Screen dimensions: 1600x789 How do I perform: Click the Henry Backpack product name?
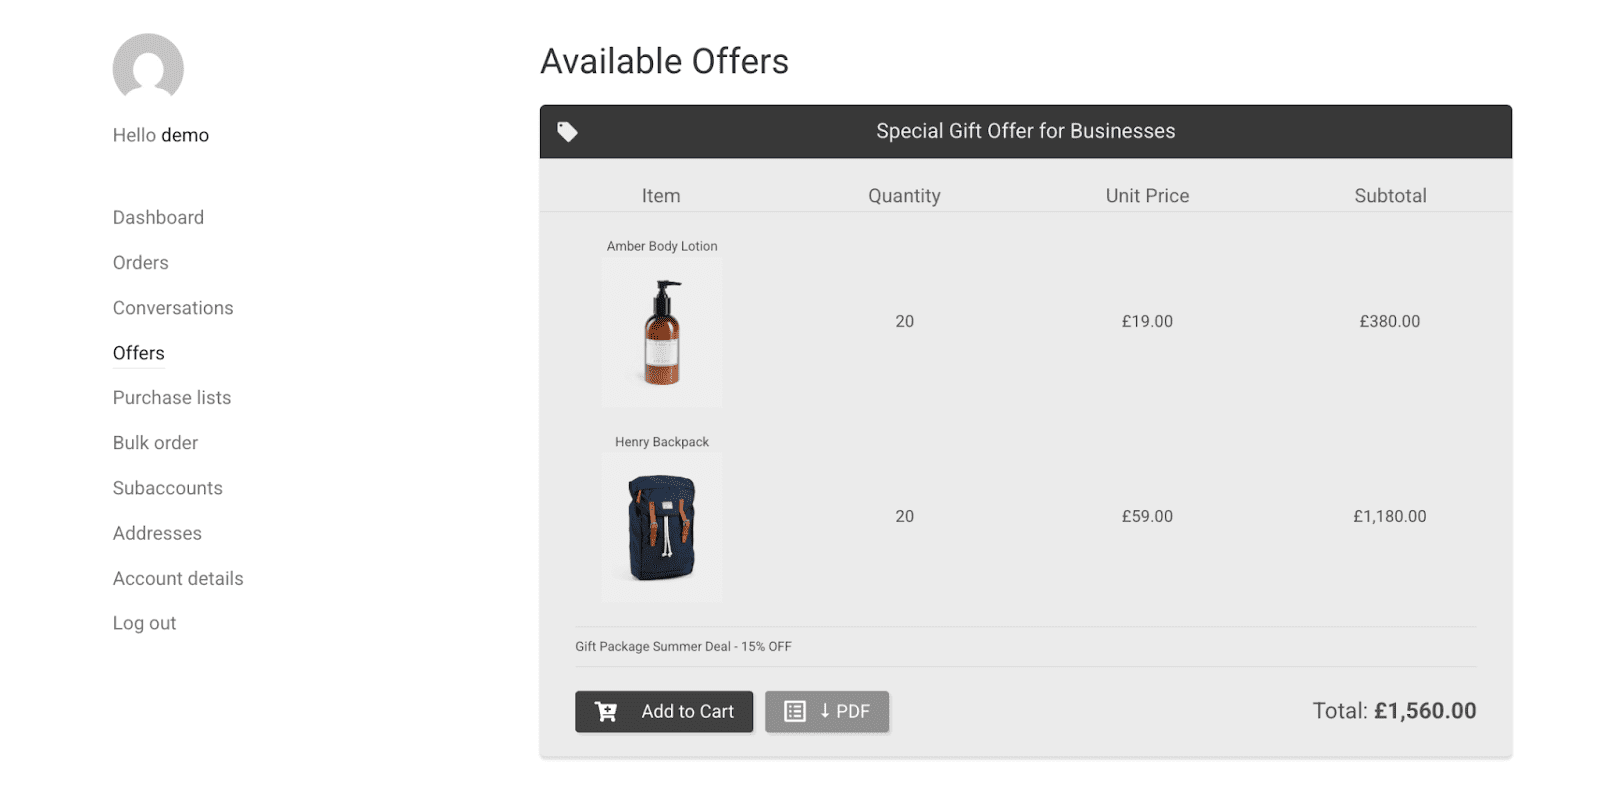pyautogui.click(x=662, y=442)
